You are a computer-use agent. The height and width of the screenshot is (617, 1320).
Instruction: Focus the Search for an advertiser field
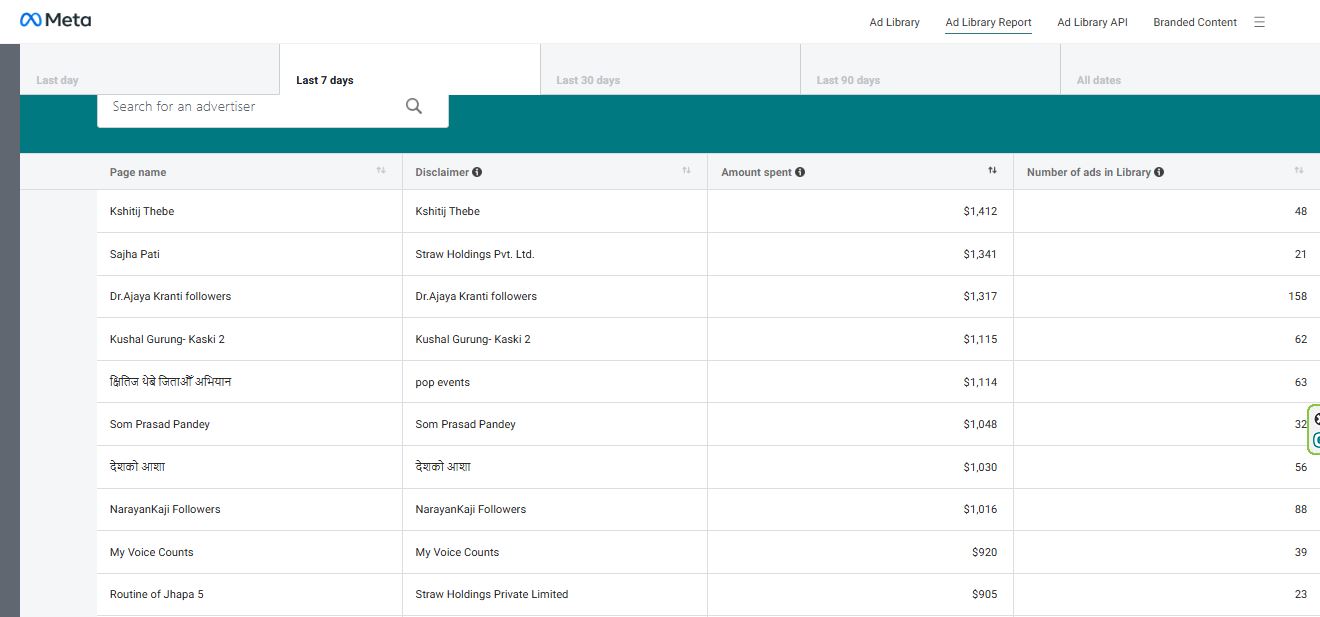[250, 107]
